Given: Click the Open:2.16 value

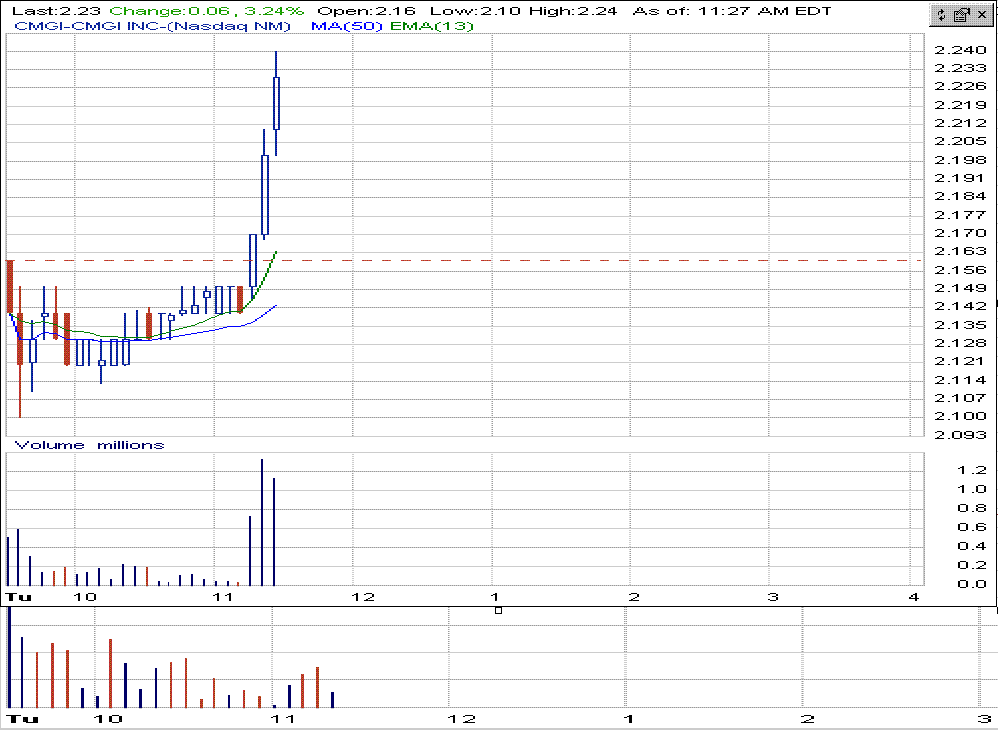Looking at the screenshot, I should 366,11.
